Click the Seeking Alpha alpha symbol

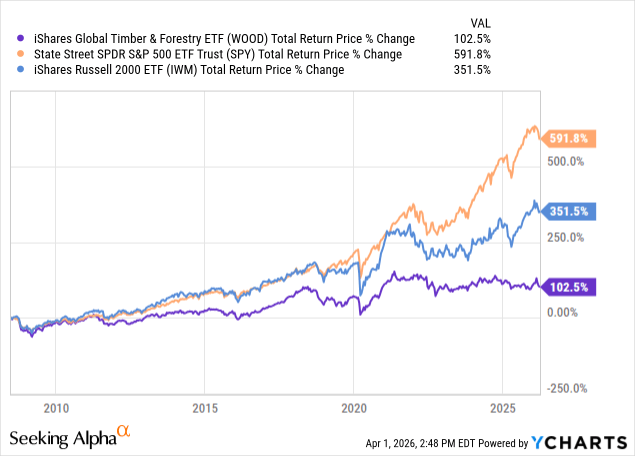pos(124,432)
